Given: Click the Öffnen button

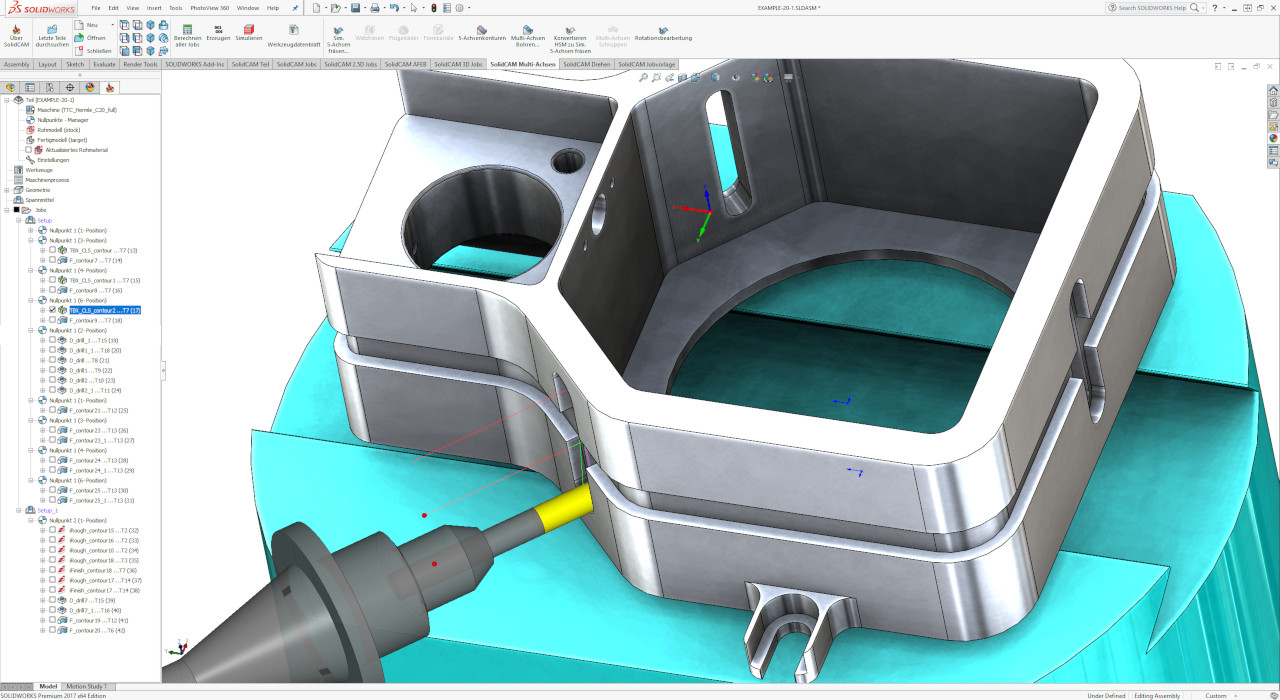Looking at the screenshot, I should point(90,38).
